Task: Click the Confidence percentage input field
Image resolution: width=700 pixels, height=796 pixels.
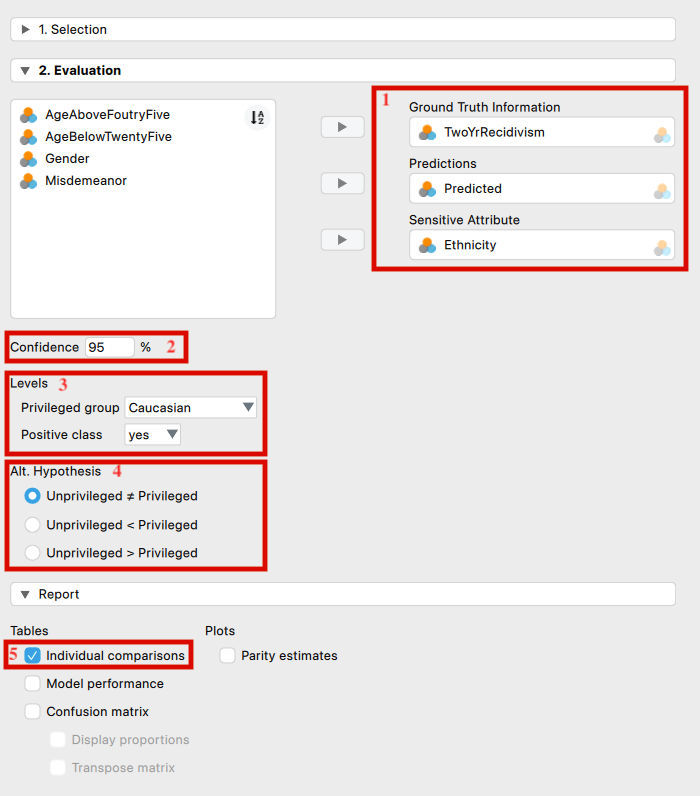Action: (110, 347)
